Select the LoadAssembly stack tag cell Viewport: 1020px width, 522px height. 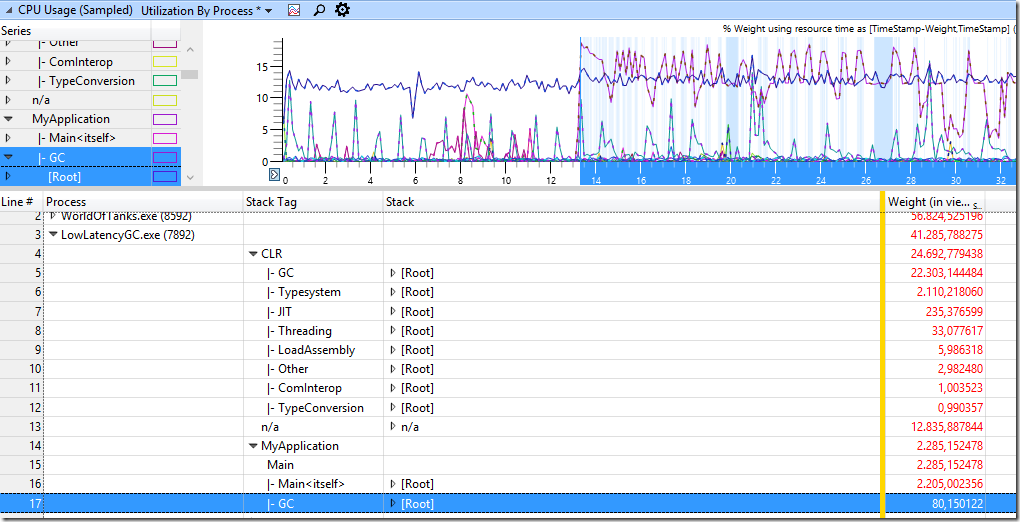tap(314, 350)
